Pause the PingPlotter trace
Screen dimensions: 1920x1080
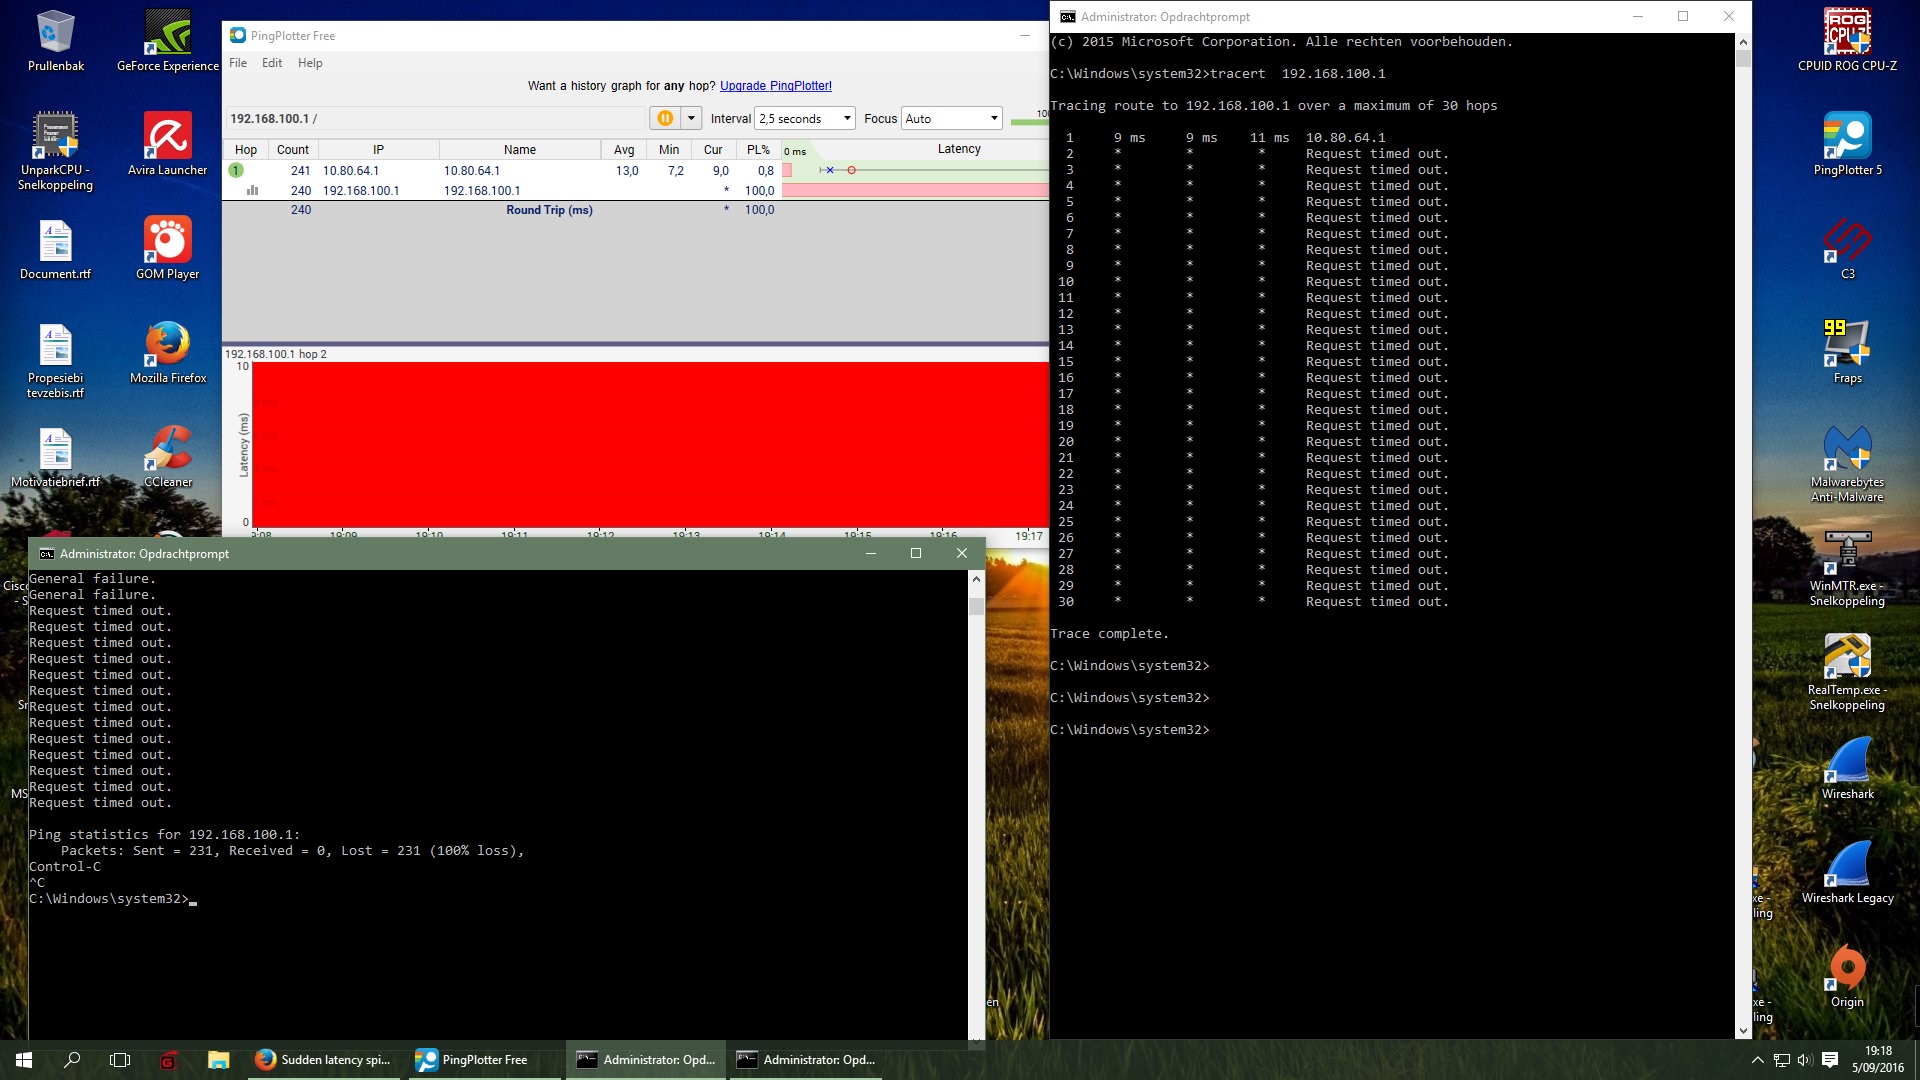[x=664, y=118]
